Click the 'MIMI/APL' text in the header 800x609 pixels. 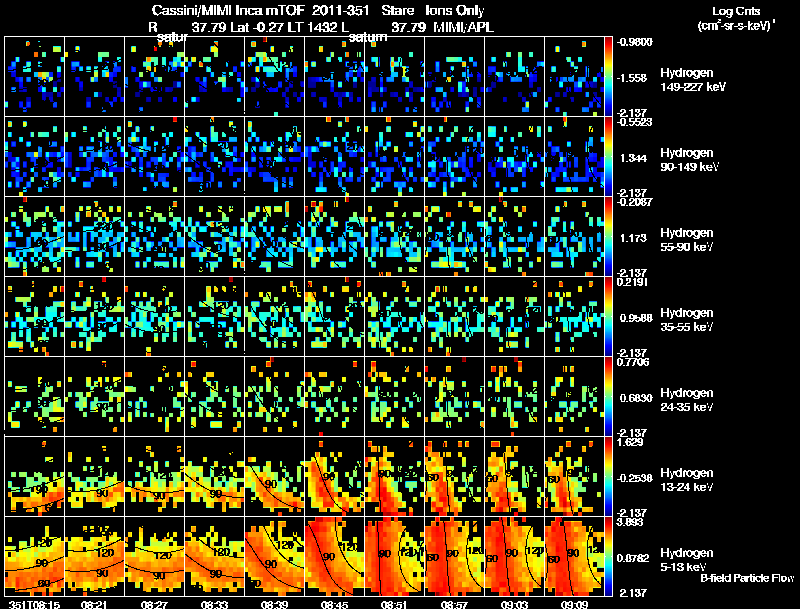(x=463, y=27)
